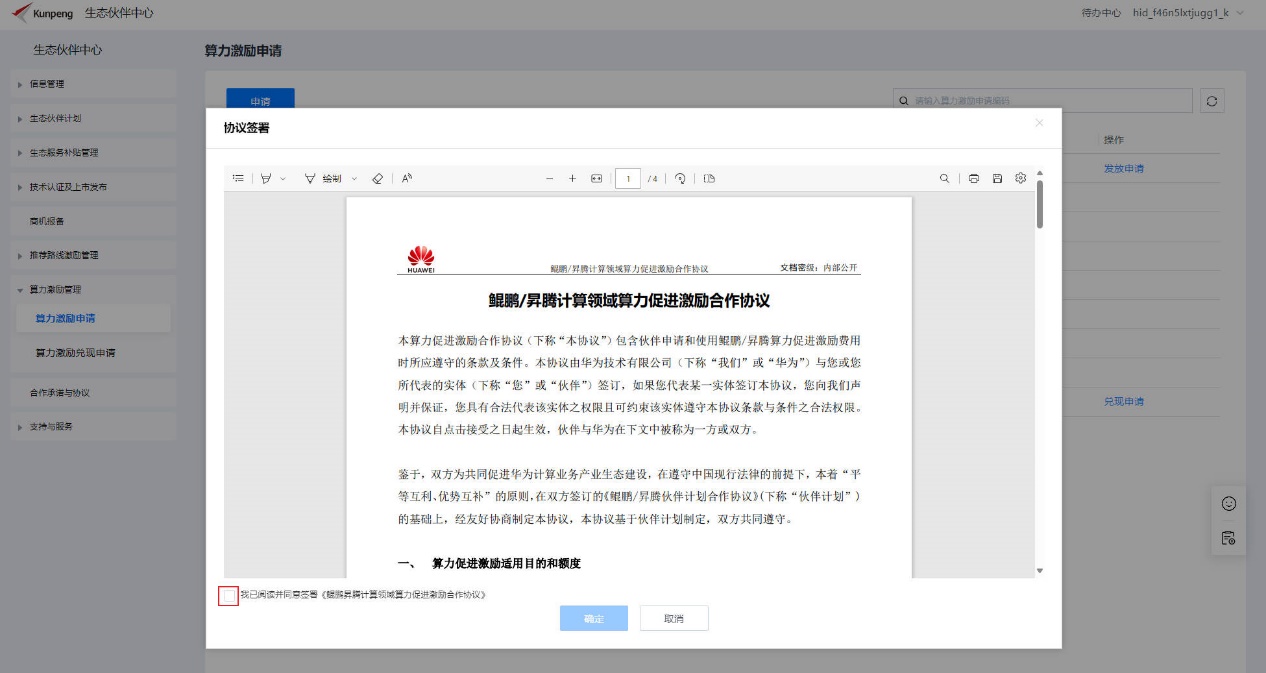Click the PDF scrollbar down arrow
This screenshot has height=673, width=1266.
1039,570
